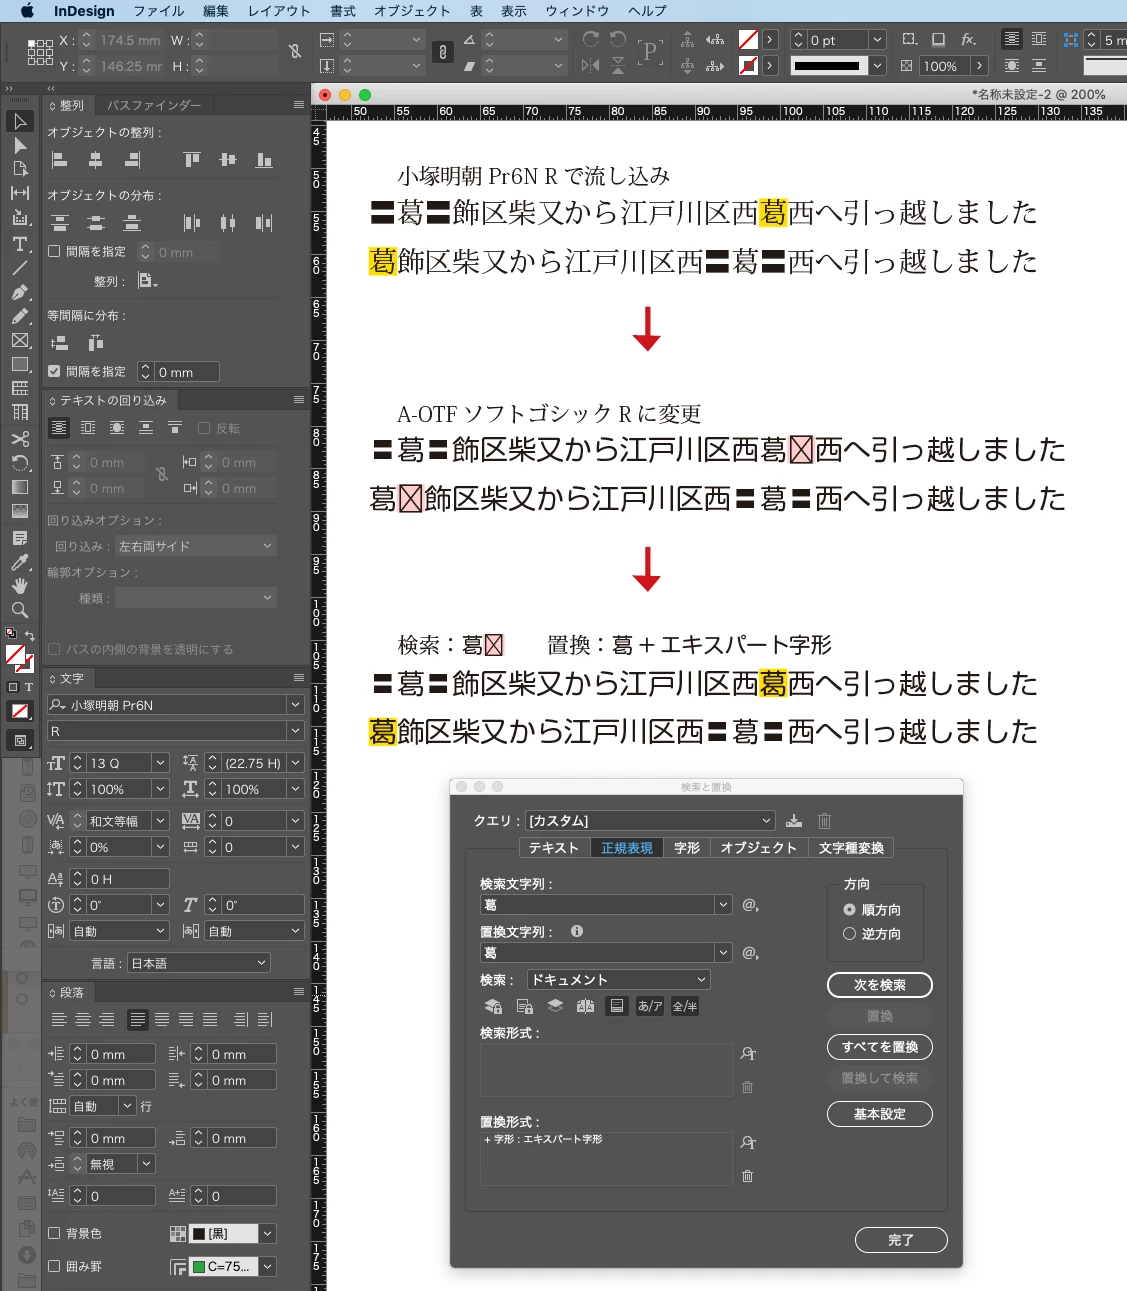The width and height of the screenshot is (1127, 1291).
Task: Click 完了 button
Action: coord(901,1240)
